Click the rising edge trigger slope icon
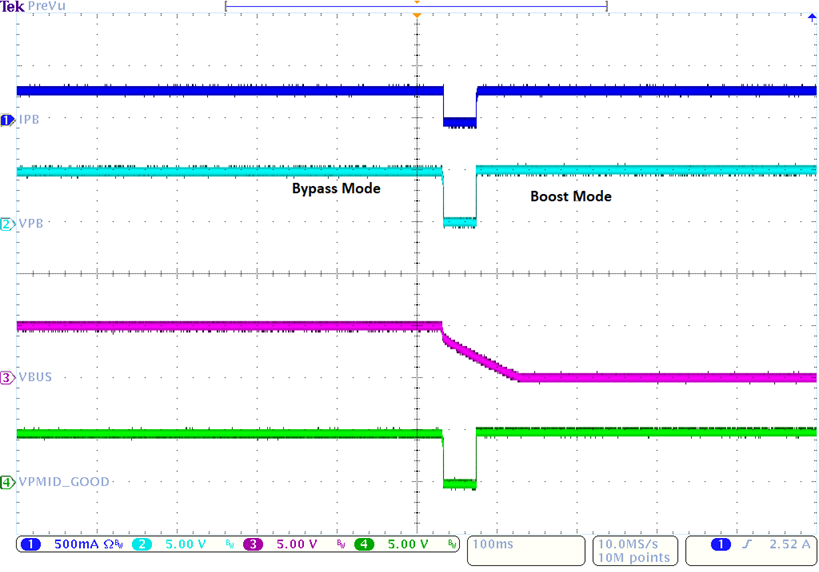 [746, 545]
